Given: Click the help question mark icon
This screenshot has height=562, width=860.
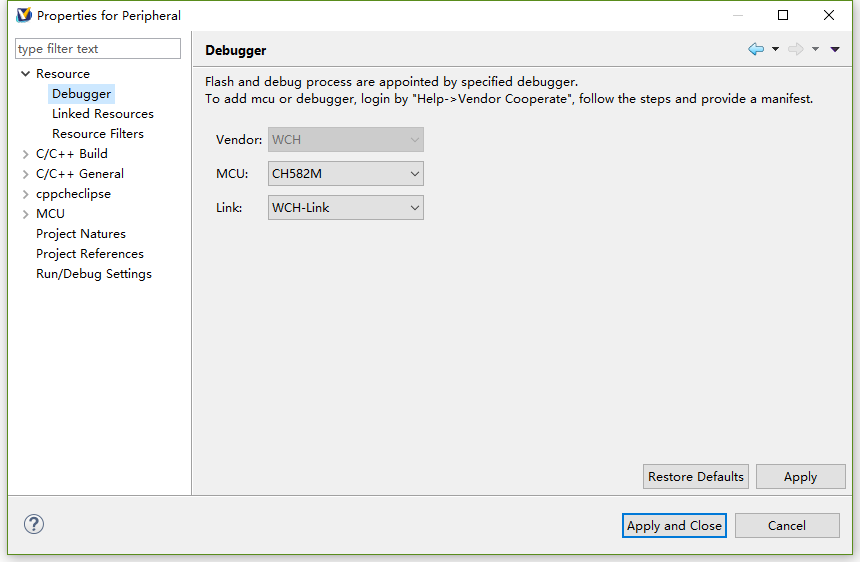Looking at the screenshot, I should click(x=34, y=524).
